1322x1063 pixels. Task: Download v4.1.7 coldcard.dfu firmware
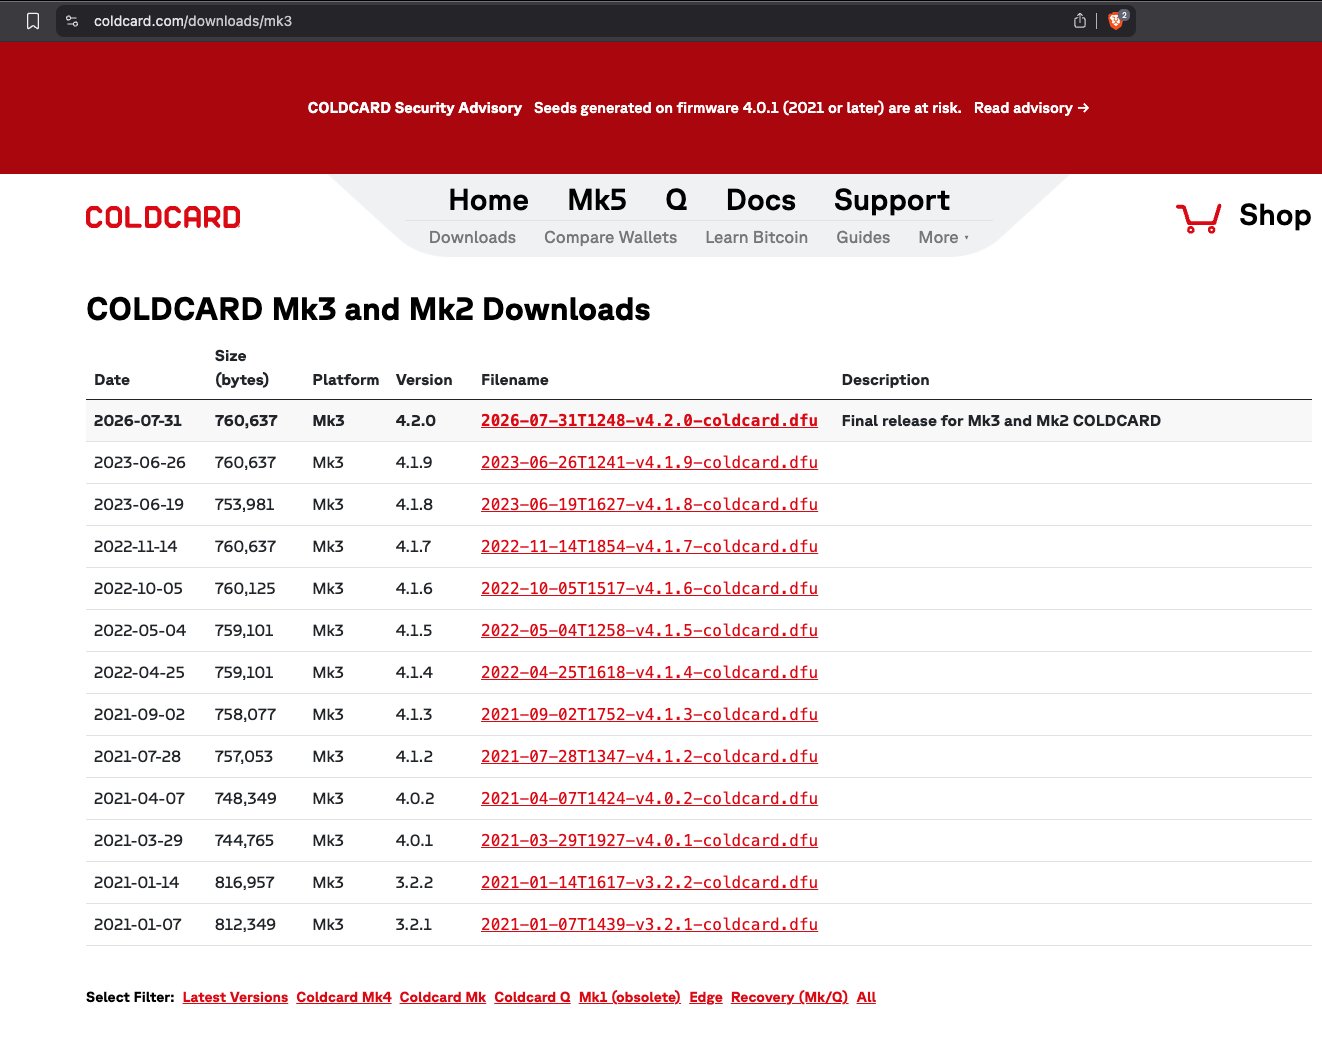click(x=649, y=547)
